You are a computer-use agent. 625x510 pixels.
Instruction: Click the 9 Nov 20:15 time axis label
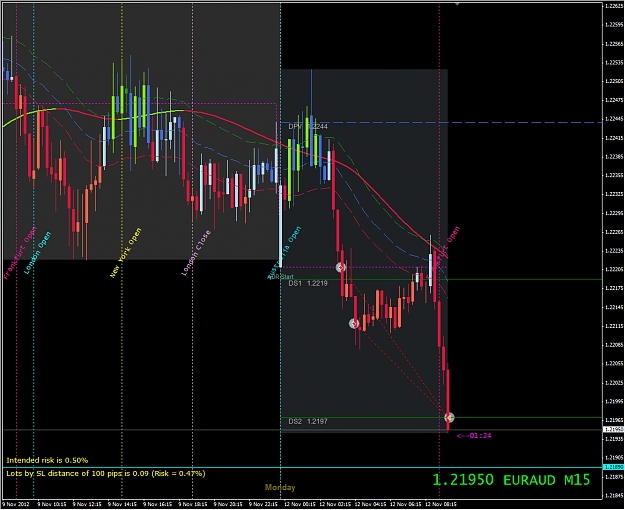click(228, 504)
